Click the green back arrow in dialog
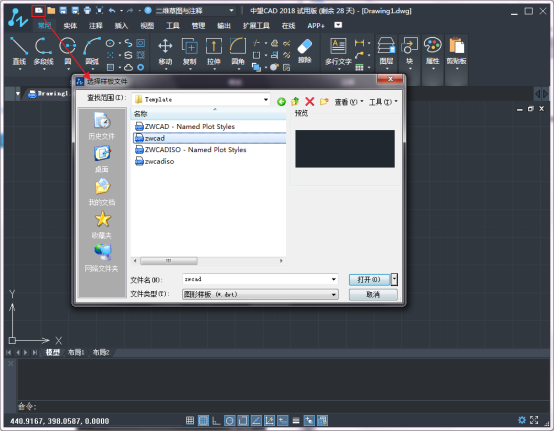Image resolution: width=554 pixels, height=431 pixels. 281,102
